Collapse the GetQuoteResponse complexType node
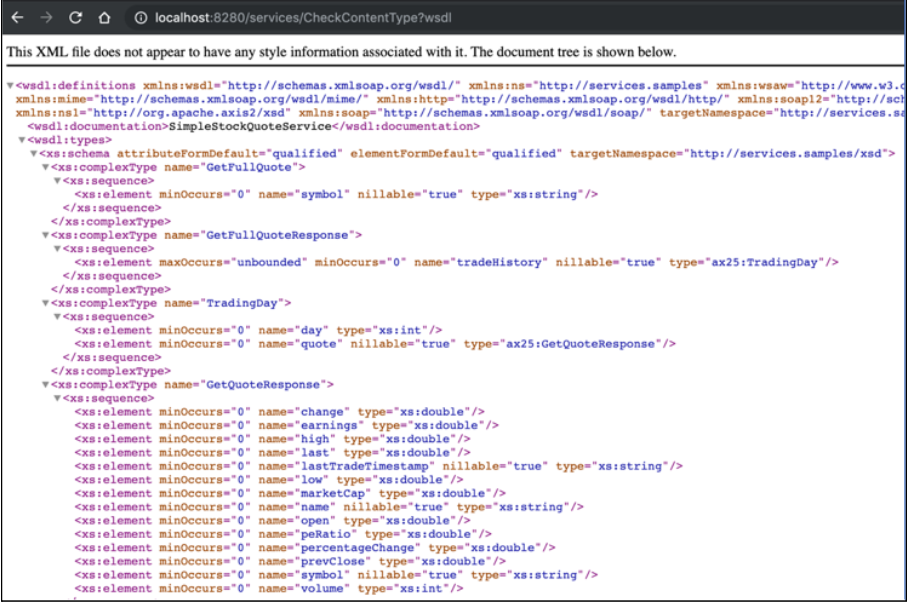This screenshot has height=603, width=910. point(45,385)
